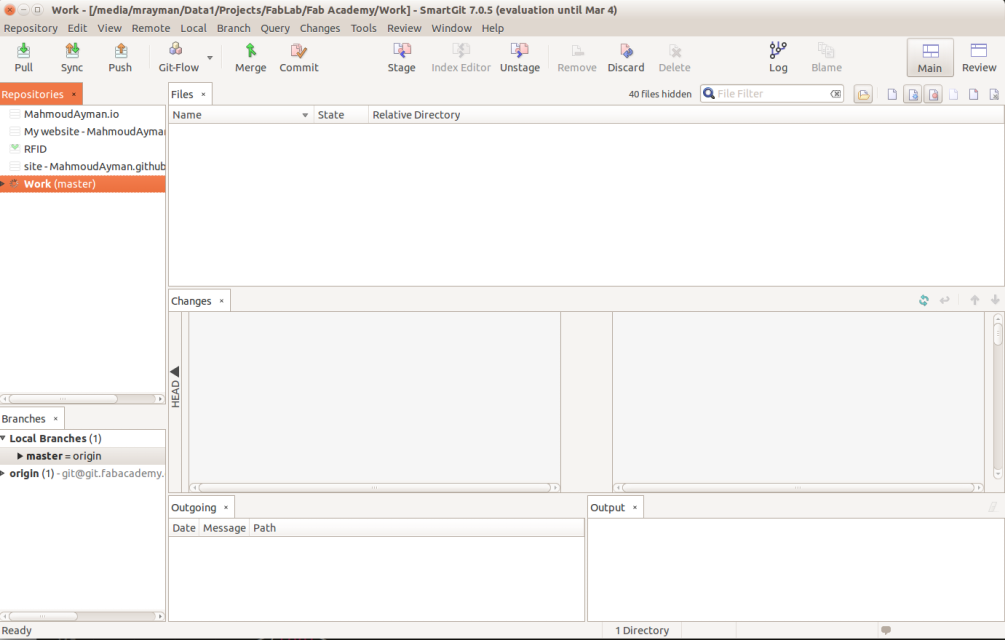Open the Git-Flow dropdown arrow
The width and height of the screenshot is (1005, 640).
[210, 58]
